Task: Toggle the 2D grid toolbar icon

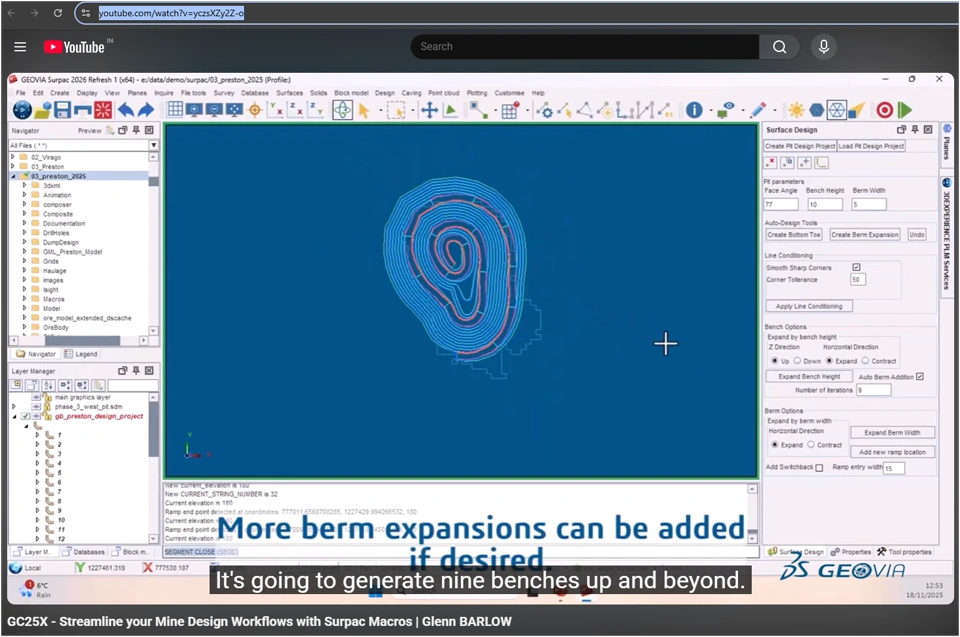Action: tap(175, 110)
